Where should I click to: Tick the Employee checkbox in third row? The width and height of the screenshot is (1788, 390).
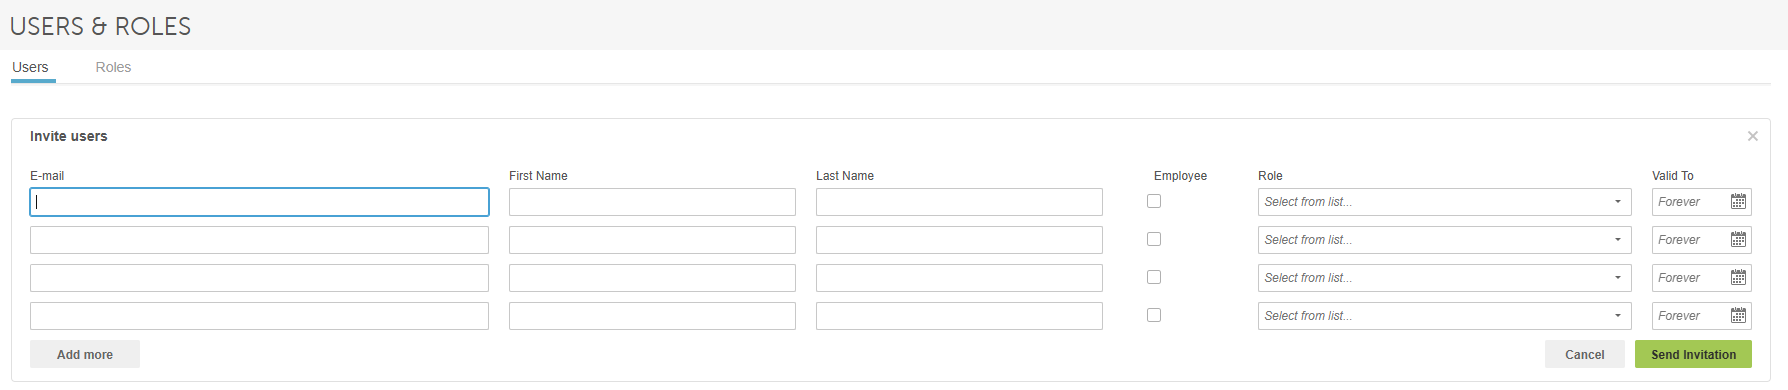[x=1154, y=277]
